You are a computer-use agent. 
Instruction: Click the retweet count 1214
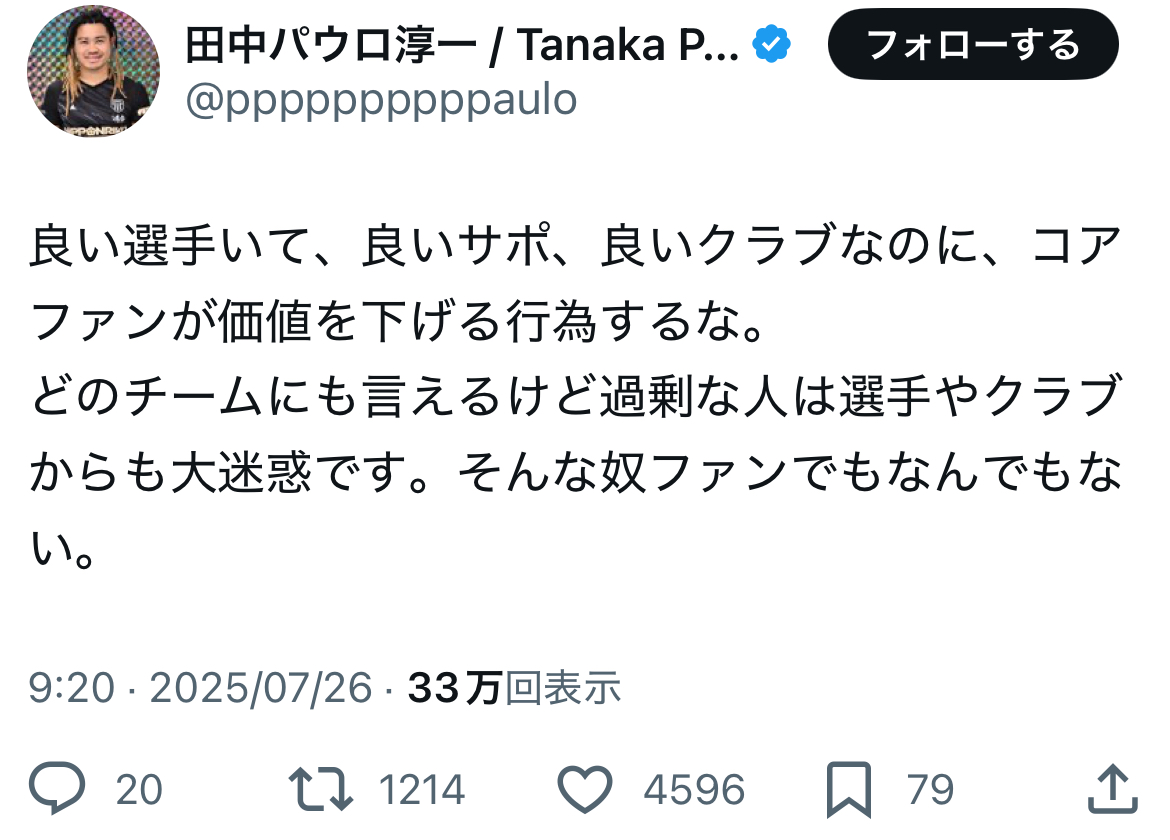422,790
